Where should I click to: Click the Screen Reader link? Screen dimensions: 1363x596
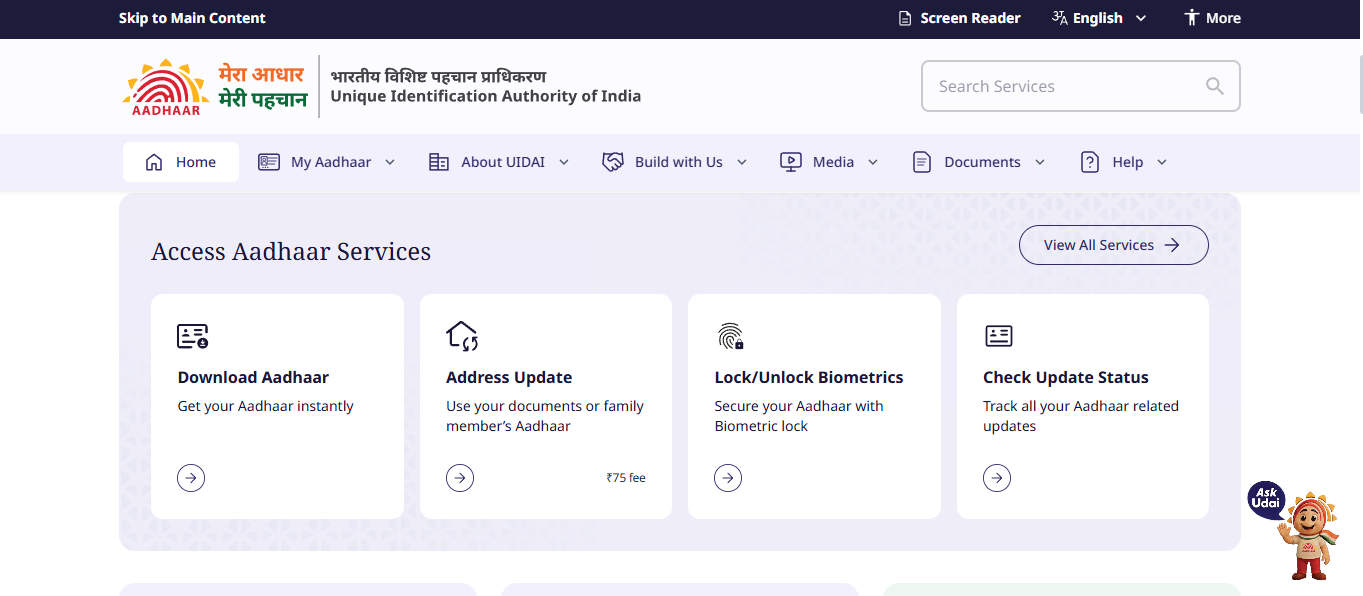pyautogui.click(x=959, y=18)
